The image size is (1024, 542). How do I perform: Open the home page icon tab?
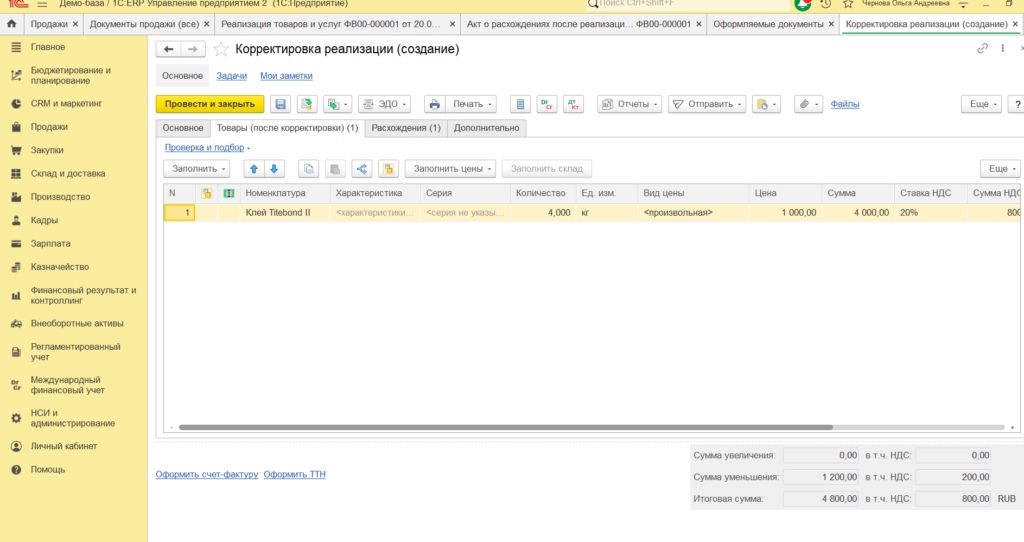(x=11, y=24)
